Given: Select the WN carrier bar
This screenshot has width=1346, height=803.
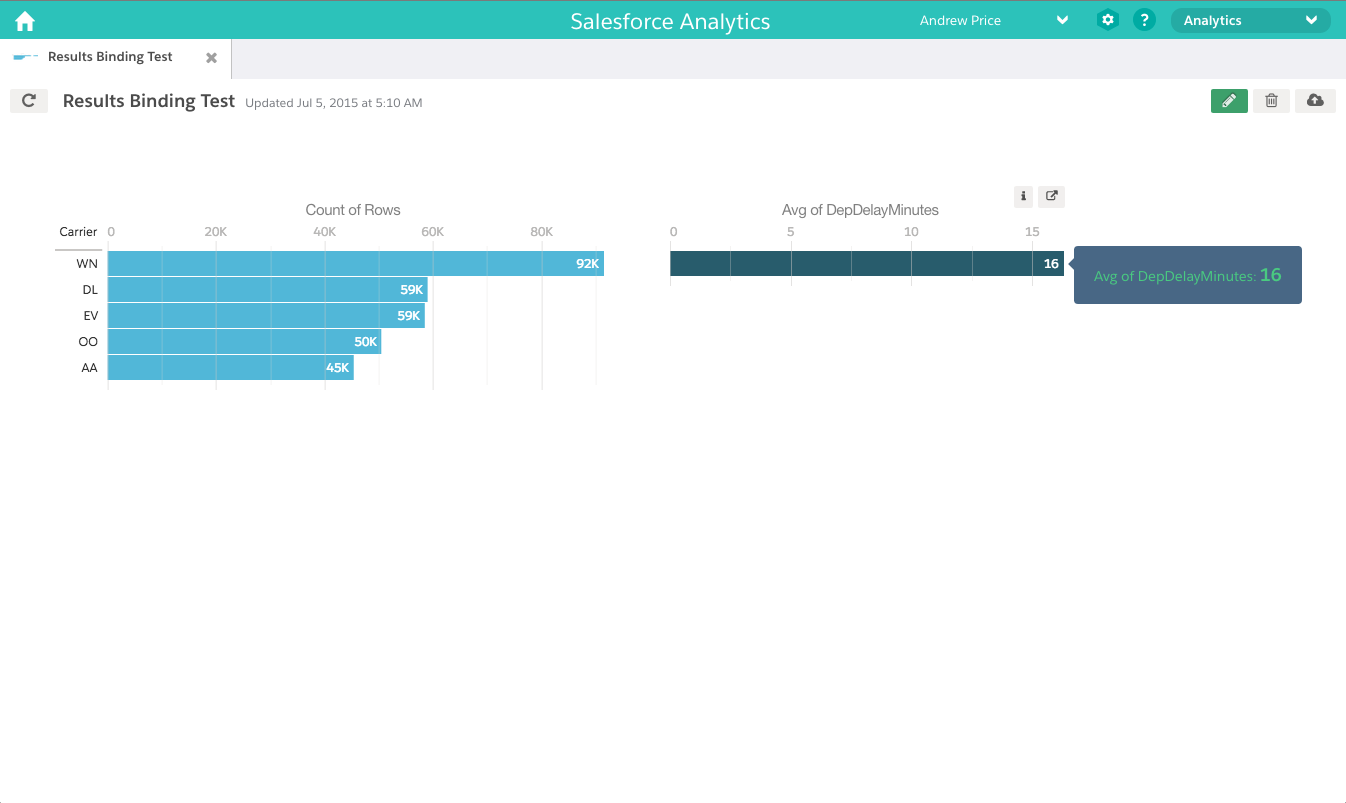Looking at the screenshot, I should click(355, 264).
